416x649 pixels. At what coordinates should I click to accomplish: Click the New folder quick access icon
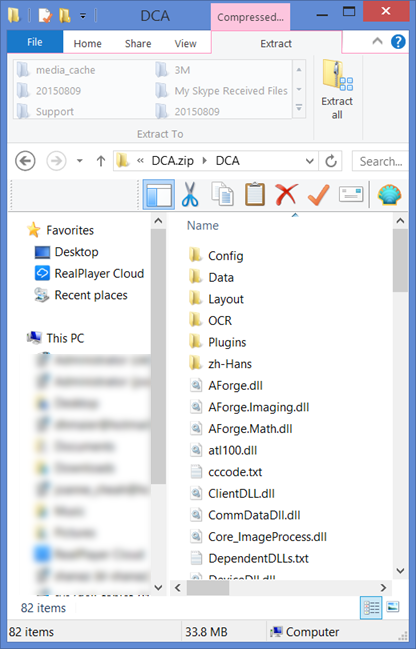coord(64,15)
